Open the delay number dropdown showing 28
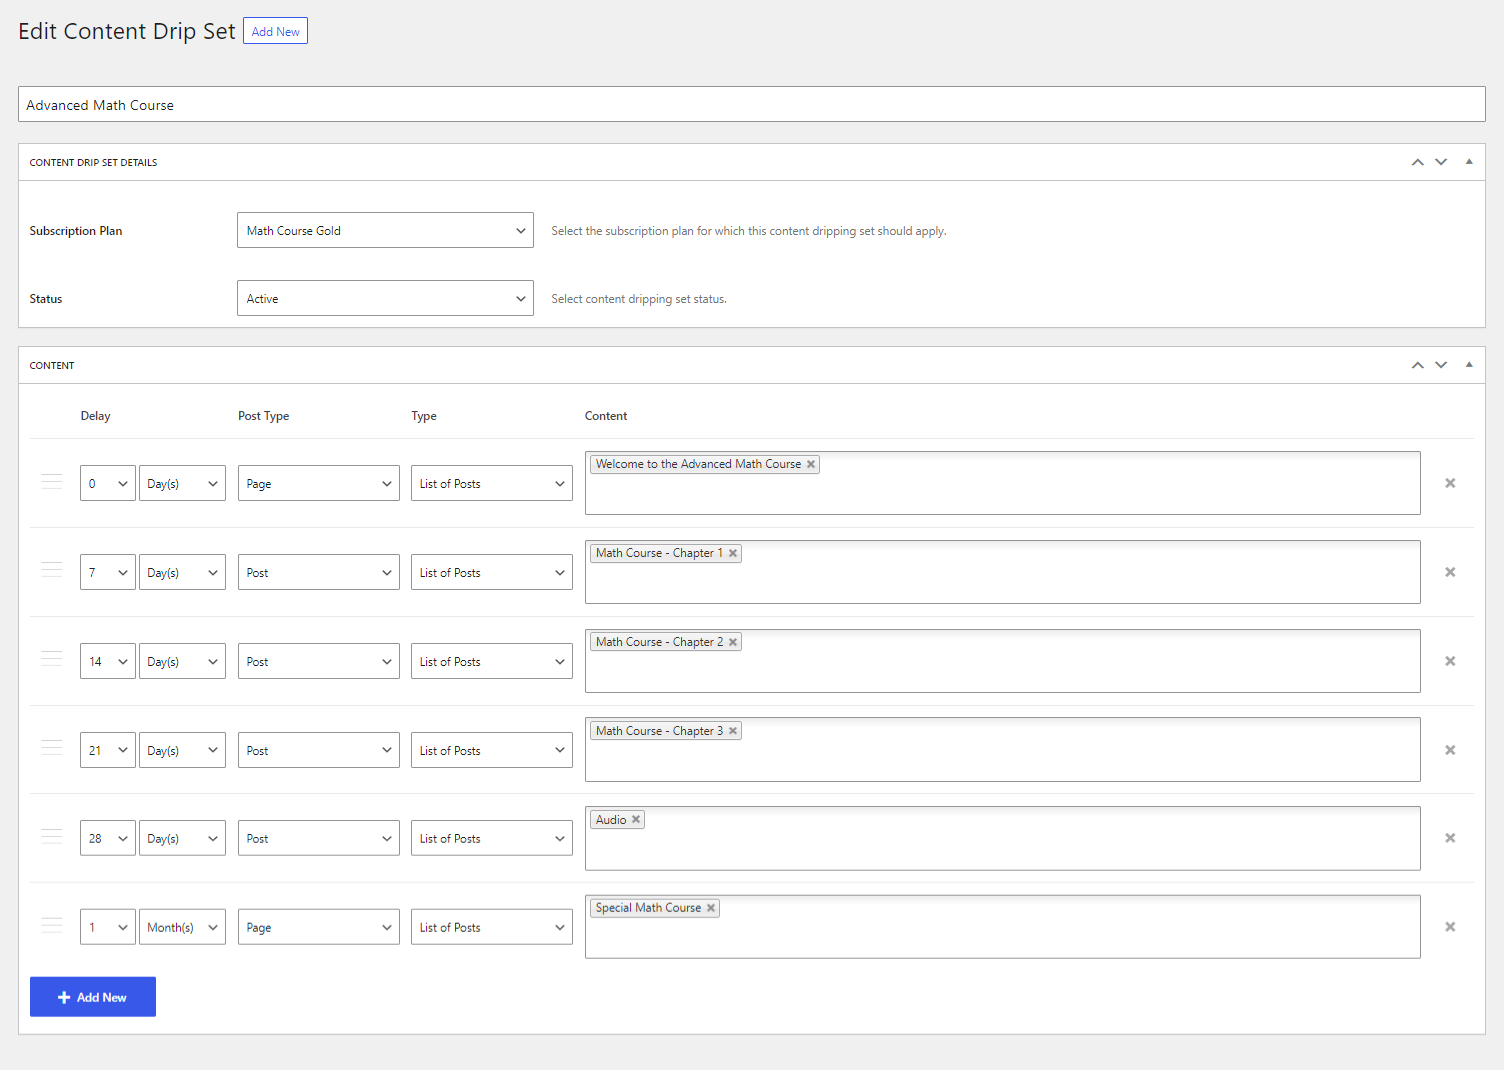 [x=108, y=838]
